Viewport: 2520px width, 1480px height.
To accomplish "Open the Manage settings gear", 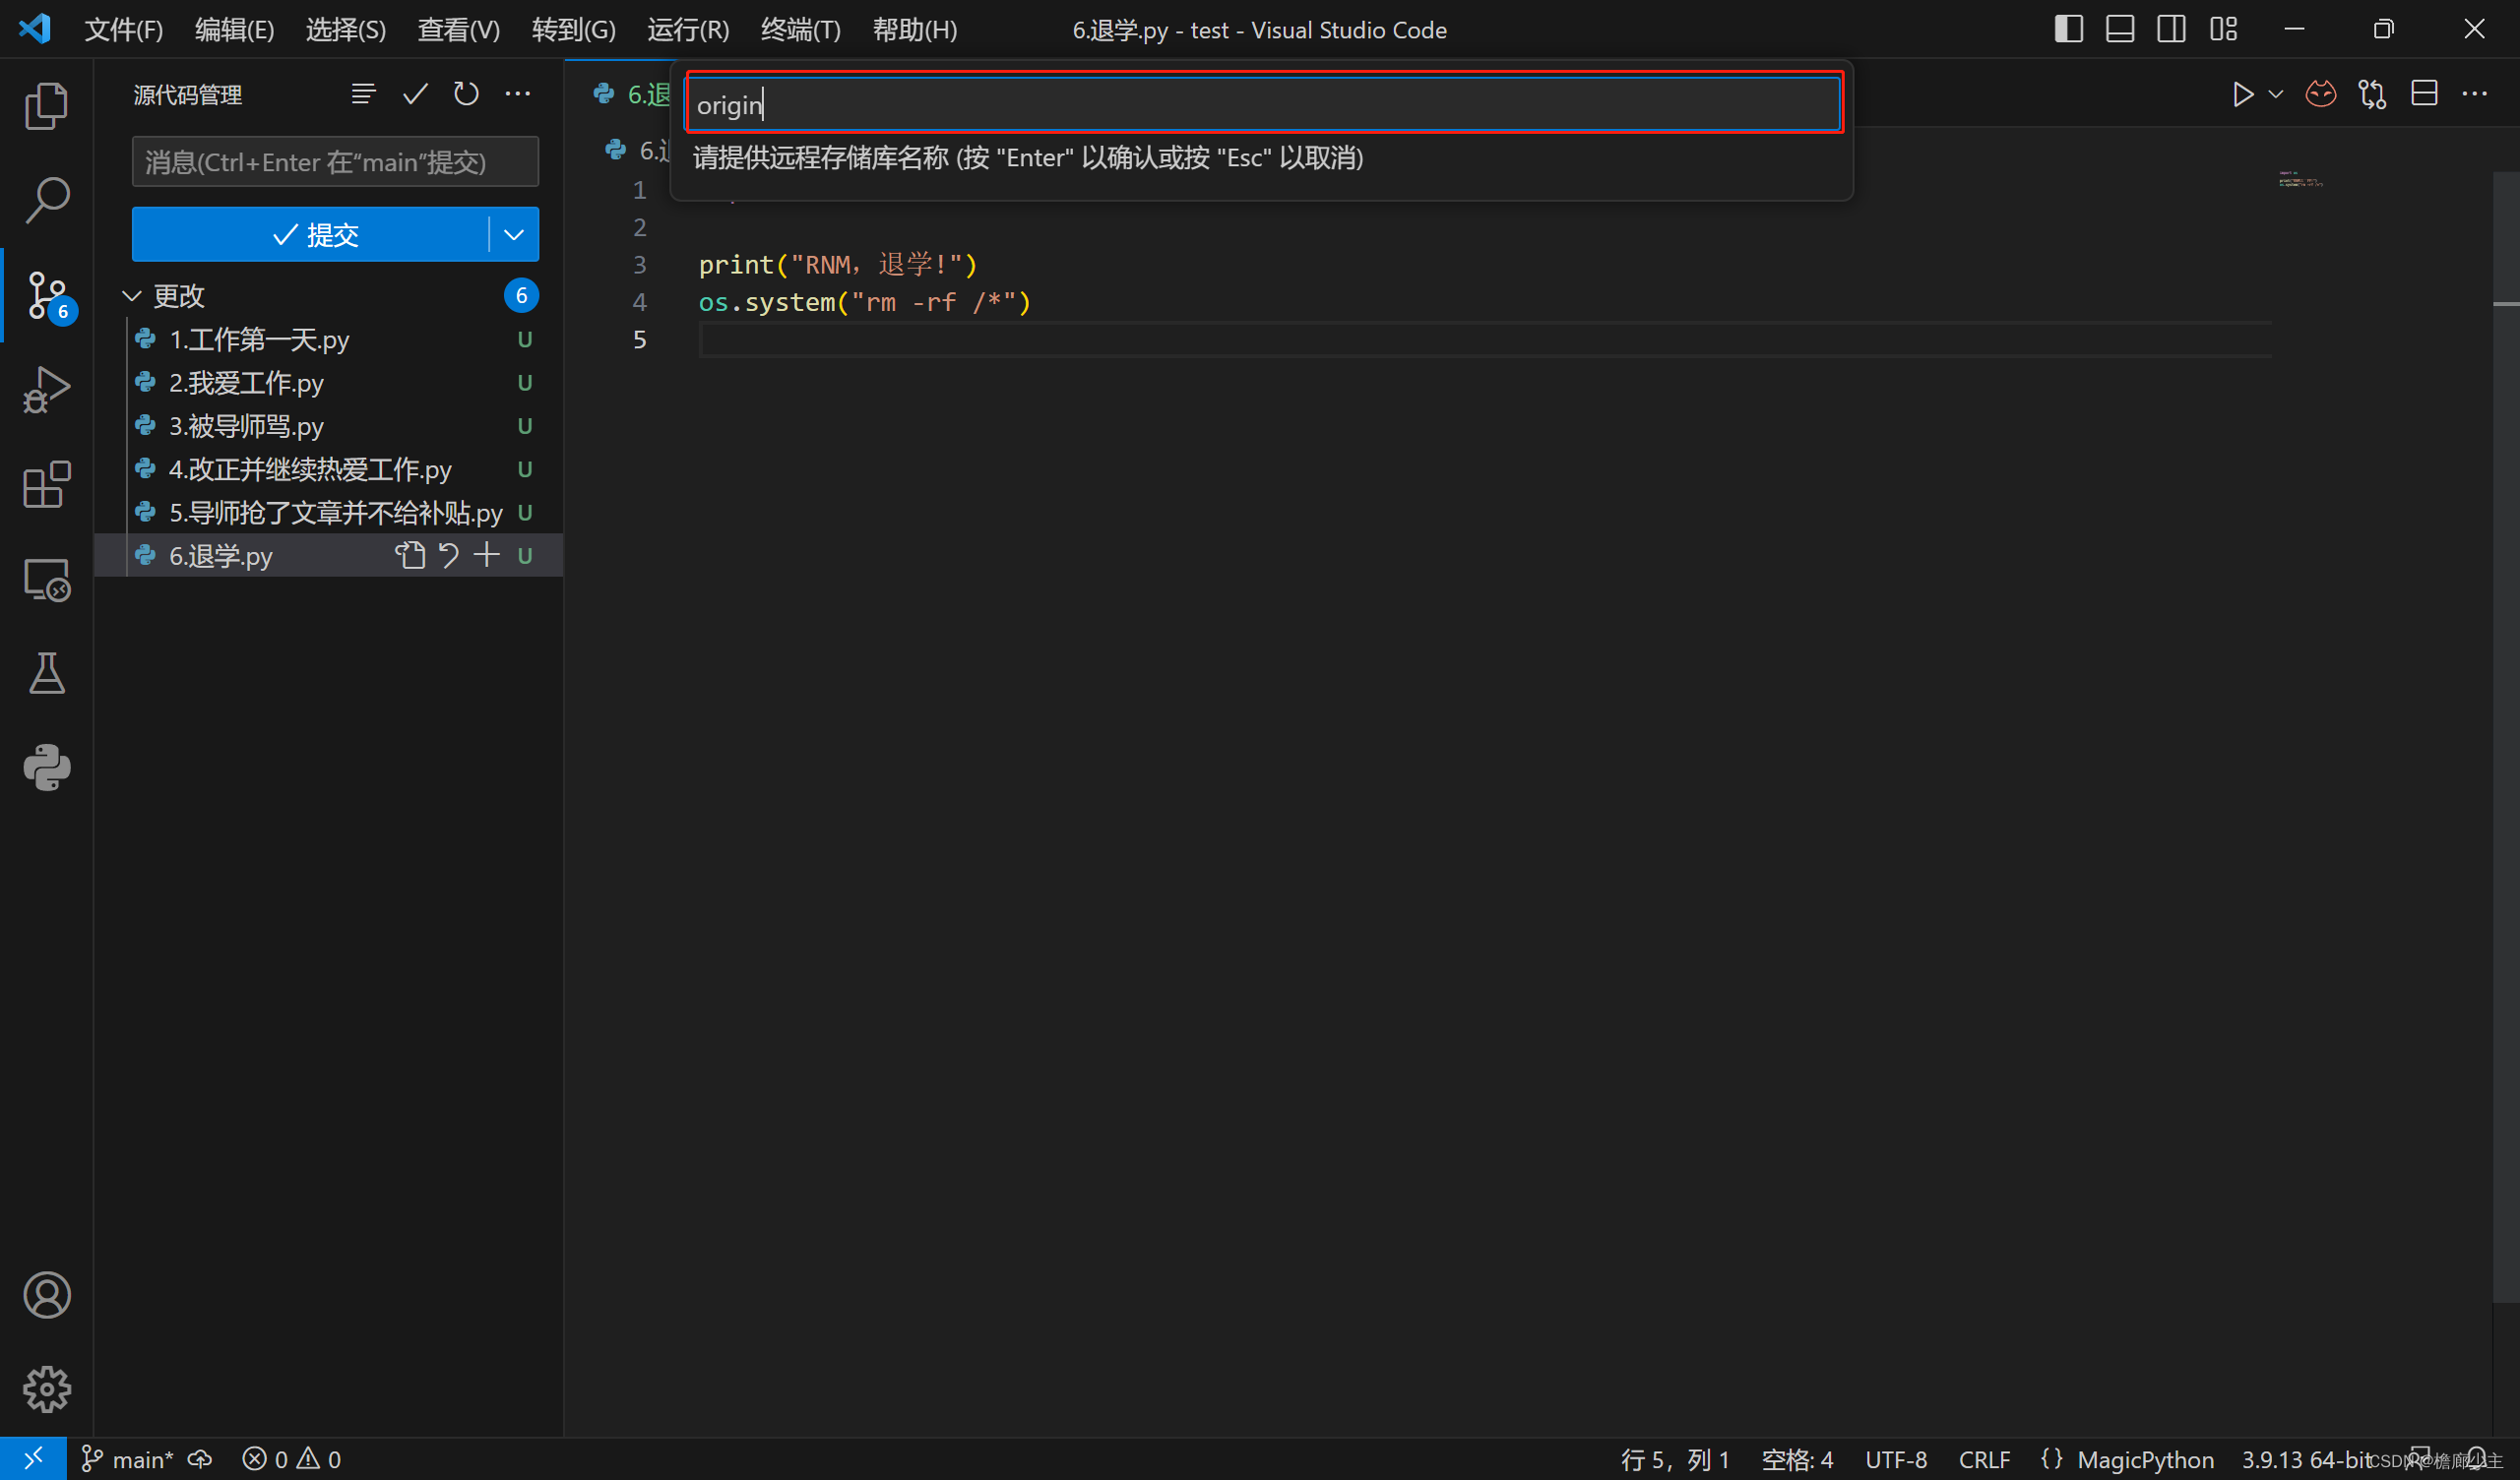I will point(46,1389).
